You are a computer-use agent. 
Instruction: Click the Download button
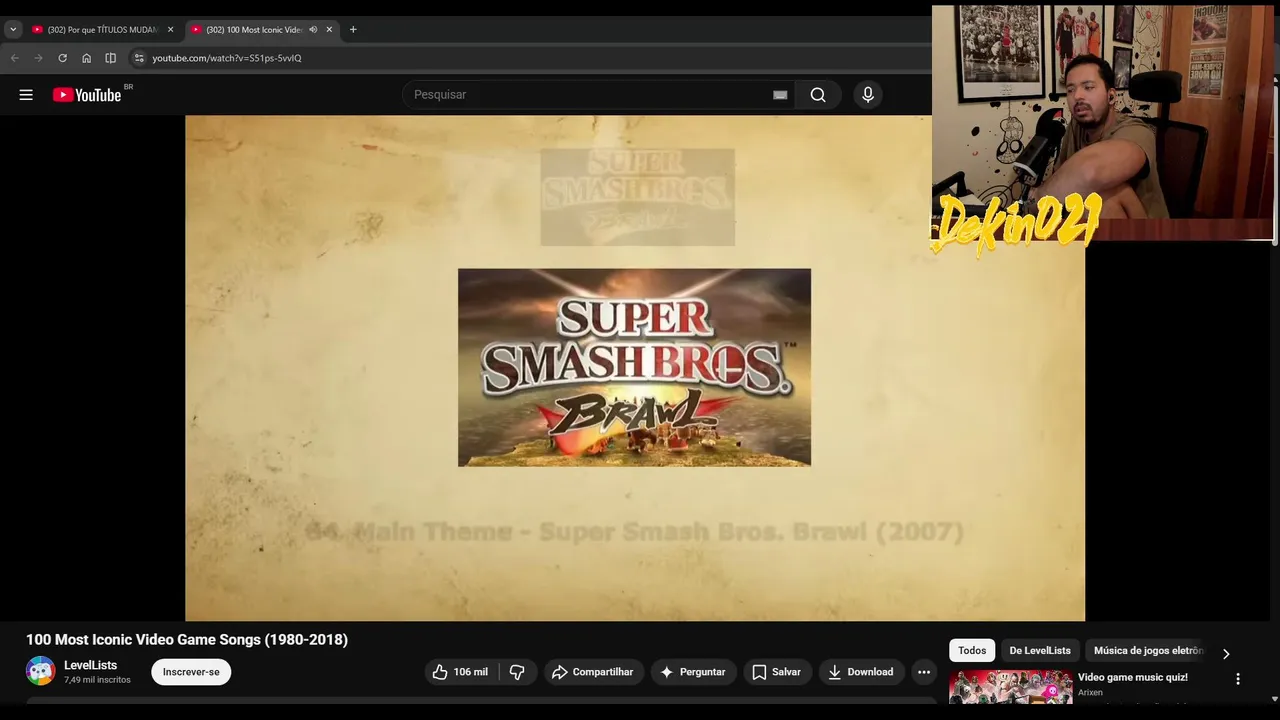[861, 672]
